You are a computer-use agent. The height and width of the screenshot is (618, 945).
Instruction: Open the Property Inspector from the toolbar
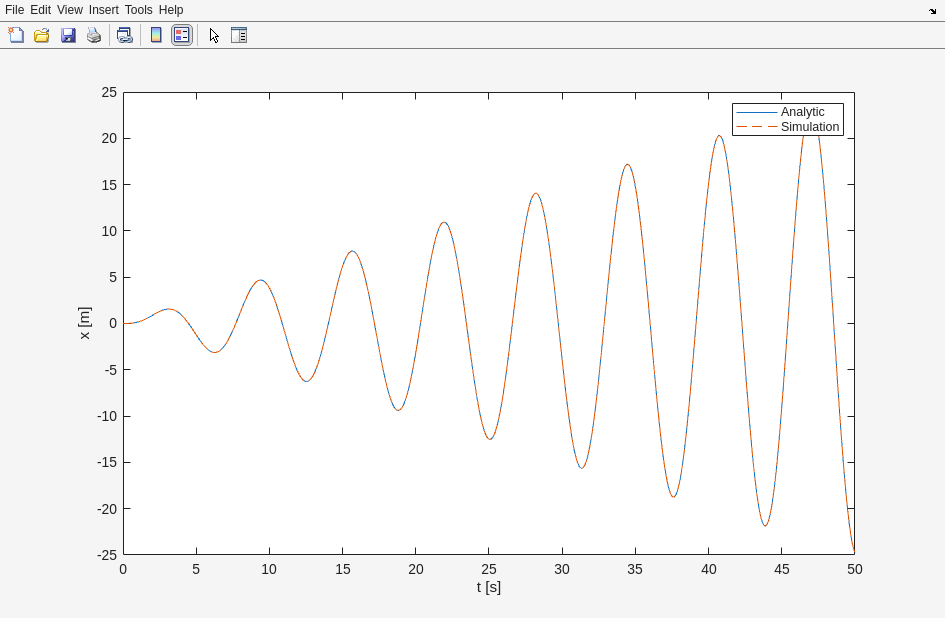(239, 35)
